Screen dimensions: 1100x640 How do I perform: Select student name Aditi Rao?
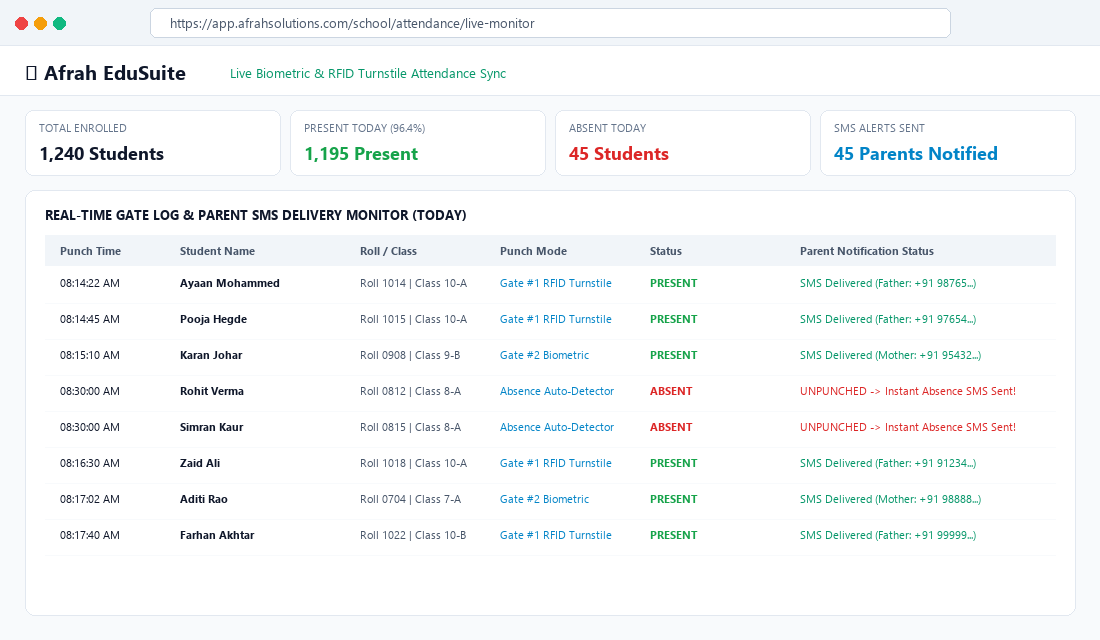click(203, 500)
